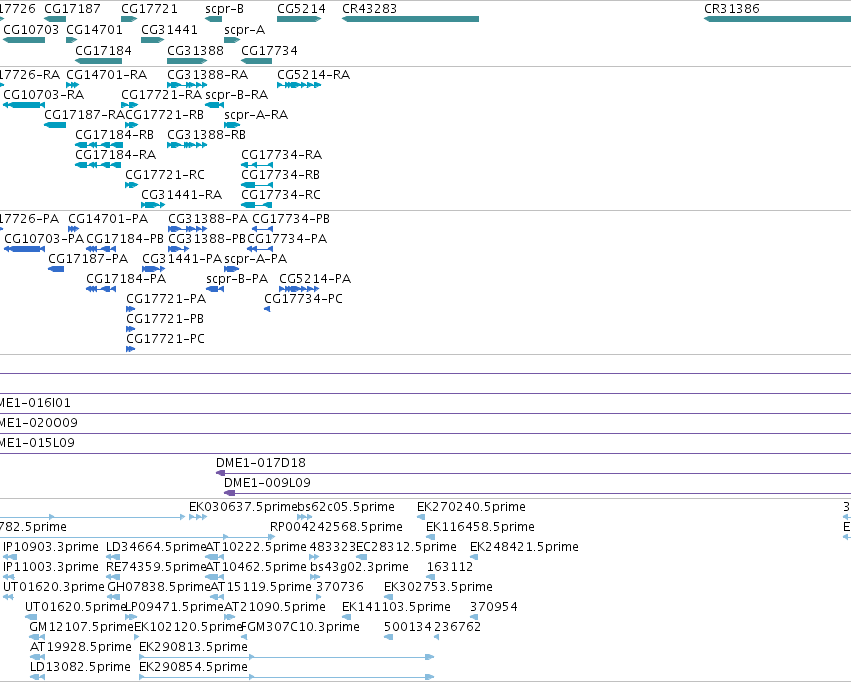Image resolution: width=851 pixels, height=682 pixels.
Task: Open transcript CG17184-RA
Action: pyautogui.click(x=98, y=165)
